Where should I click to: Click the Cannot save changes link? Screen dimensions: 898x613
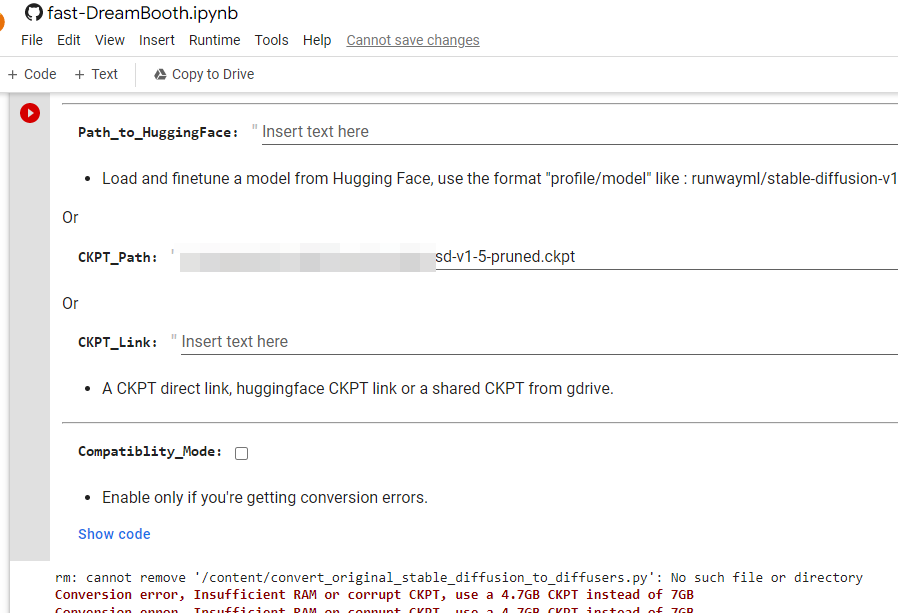pos(412,40)
